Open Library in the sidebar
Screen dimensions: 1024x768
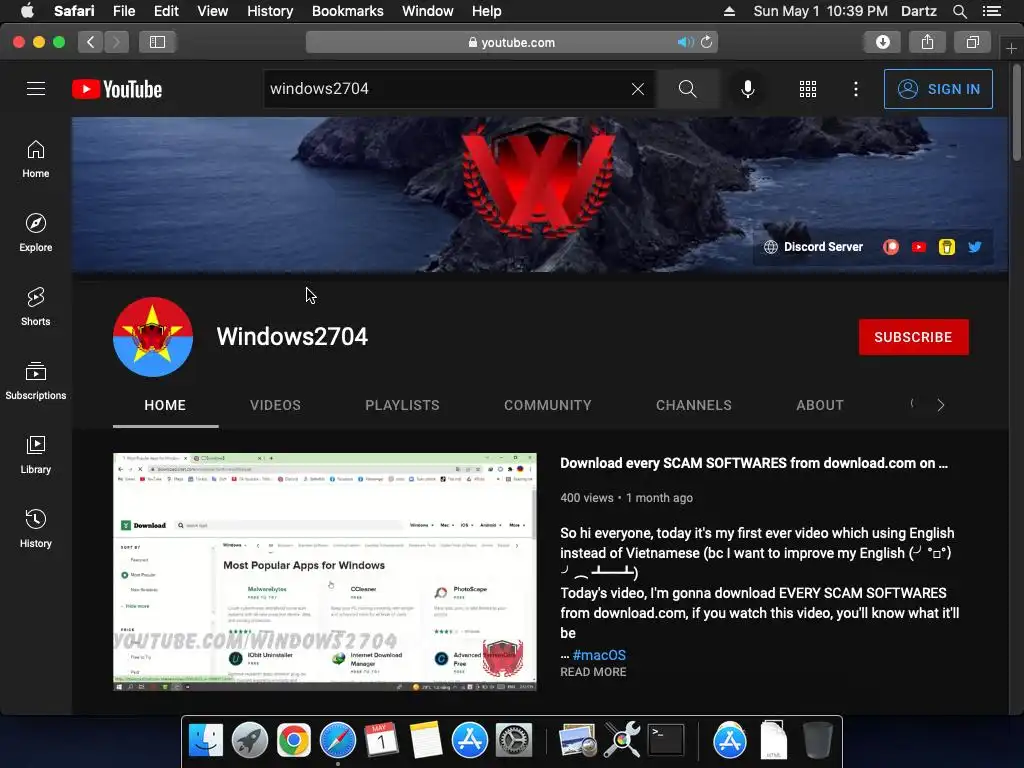click(36, 455)
